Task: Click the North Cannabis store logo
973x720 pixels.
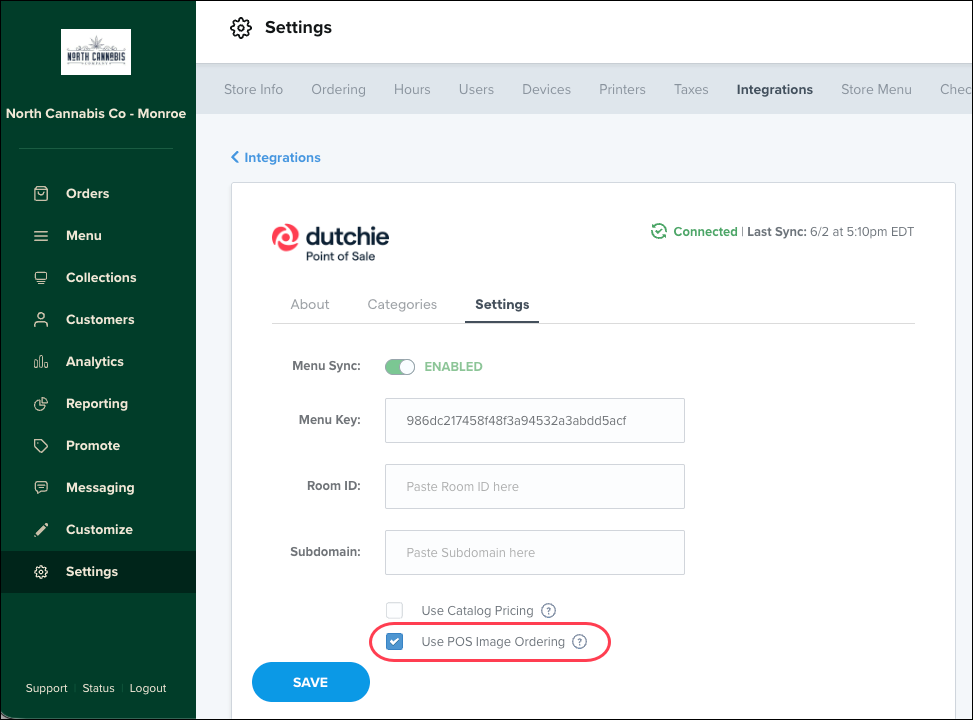Action: coord(96,52)
